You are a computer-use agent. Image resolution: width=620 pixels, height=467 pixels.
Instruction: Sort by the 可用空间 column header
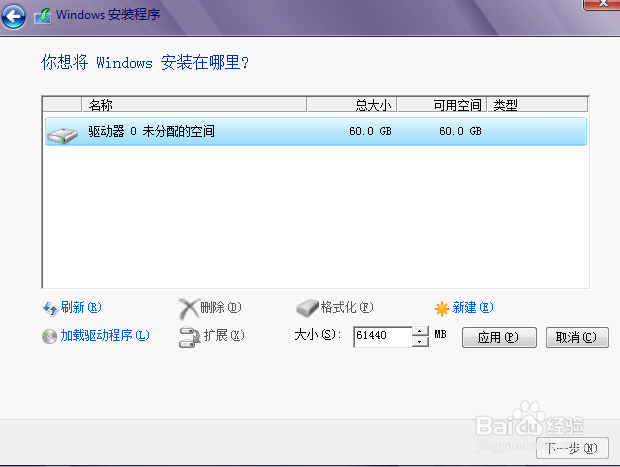442,105
